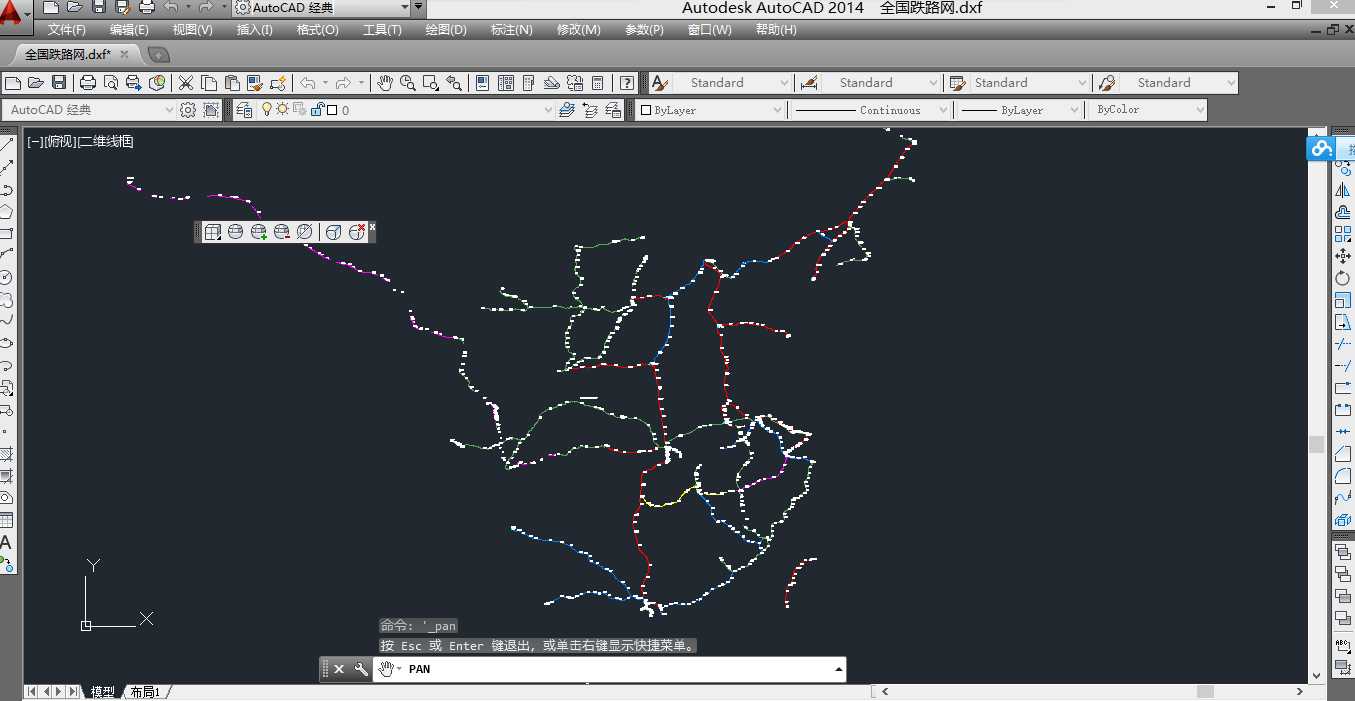Open Dimension Style manager icon
The image size is (1355, 701).
[809, 83]
